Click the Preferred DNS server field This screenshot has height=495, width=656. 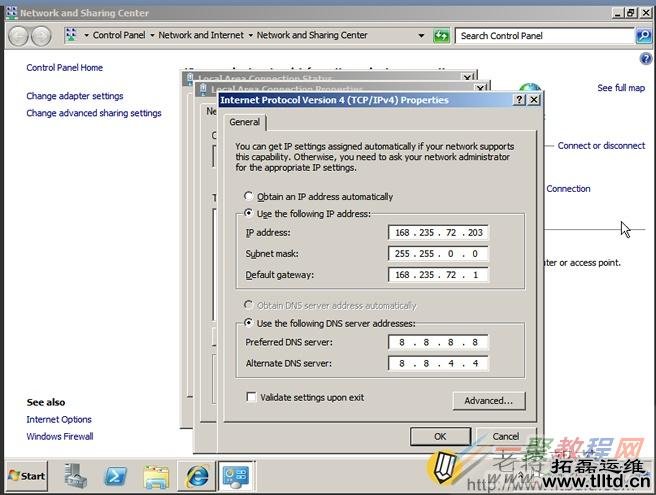click(438, 342)
